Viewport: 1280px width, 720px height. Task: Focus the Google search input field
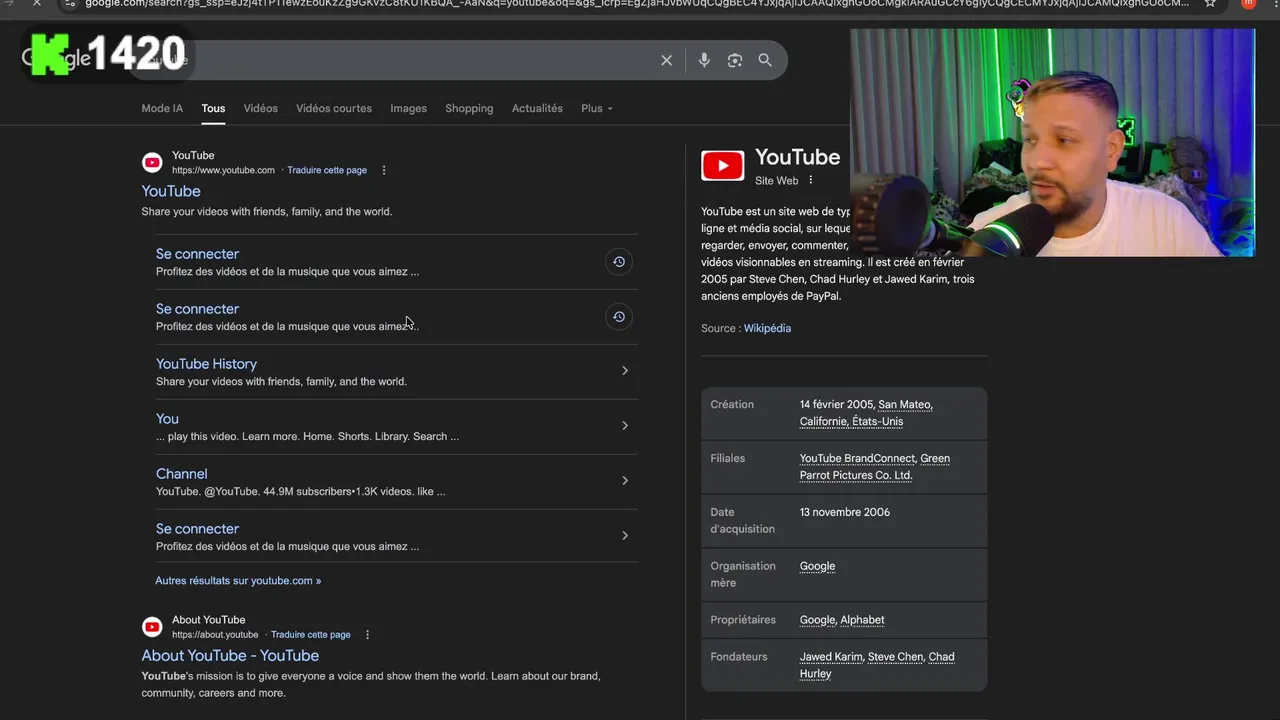point(400,60)
